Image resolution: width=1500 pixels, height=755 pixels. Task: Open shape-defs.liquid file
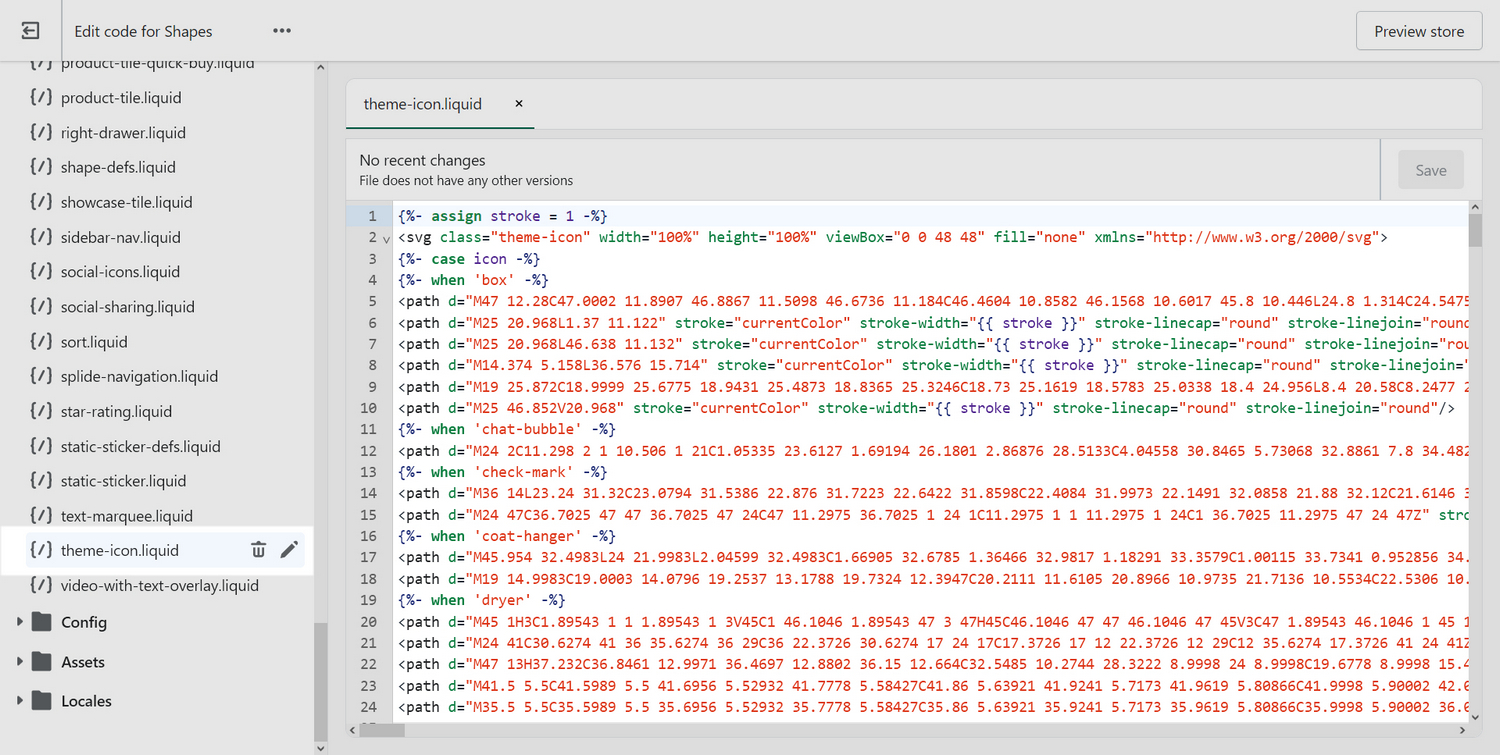click(x=118, y=167)
